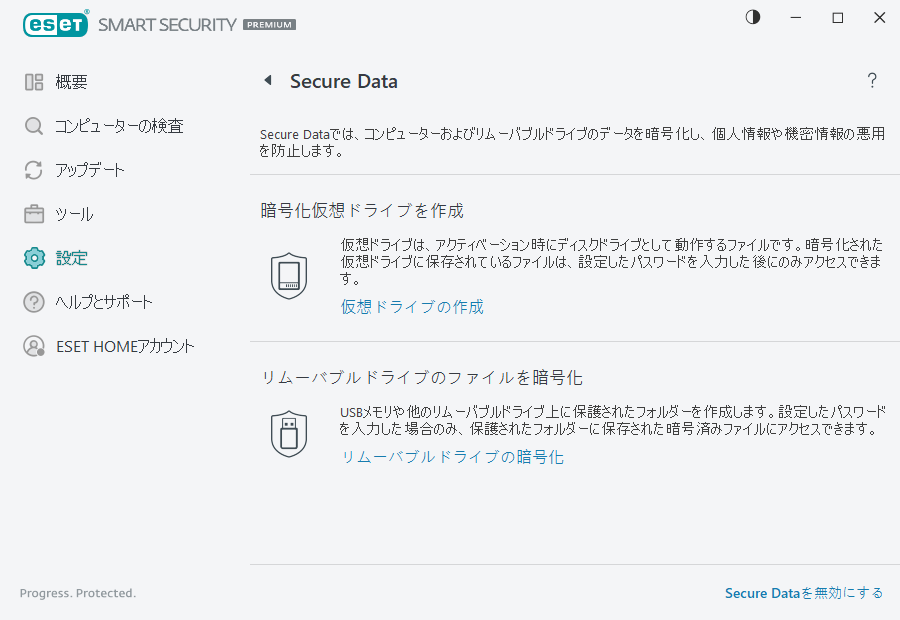
Task: Open help via the ? icon
Action: [872, 80]
